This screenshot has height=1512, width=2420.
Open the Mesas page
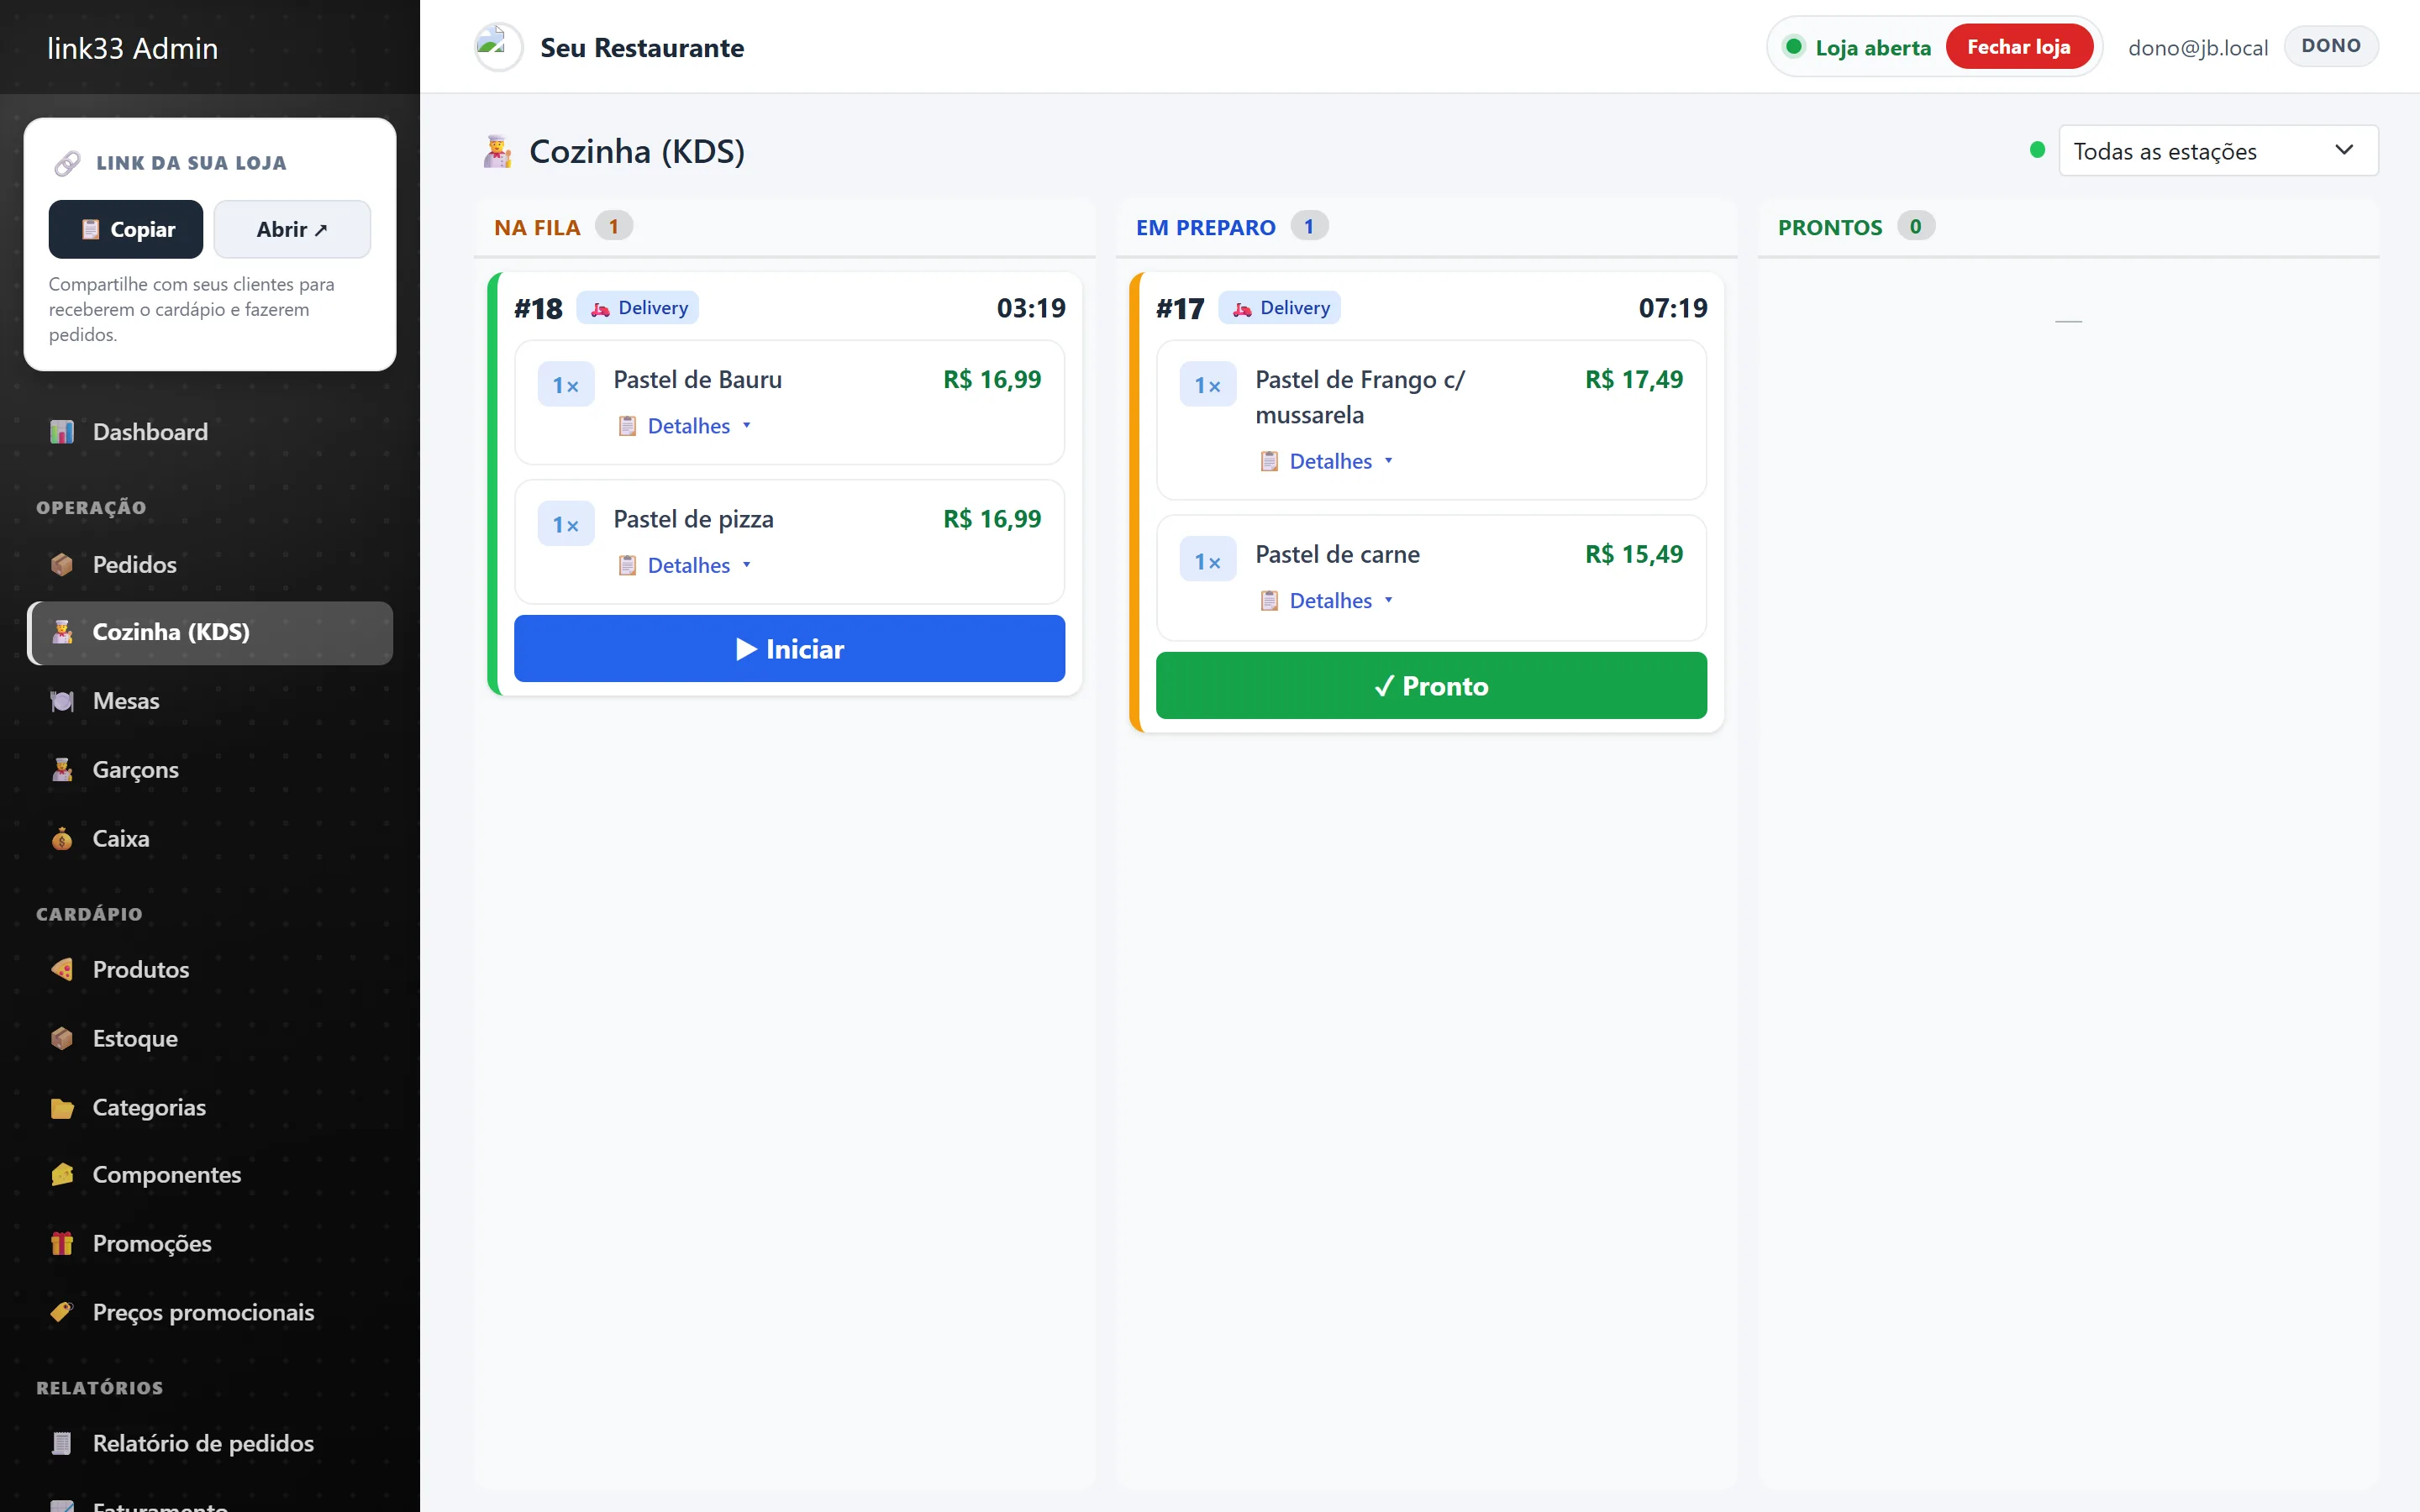210,701
